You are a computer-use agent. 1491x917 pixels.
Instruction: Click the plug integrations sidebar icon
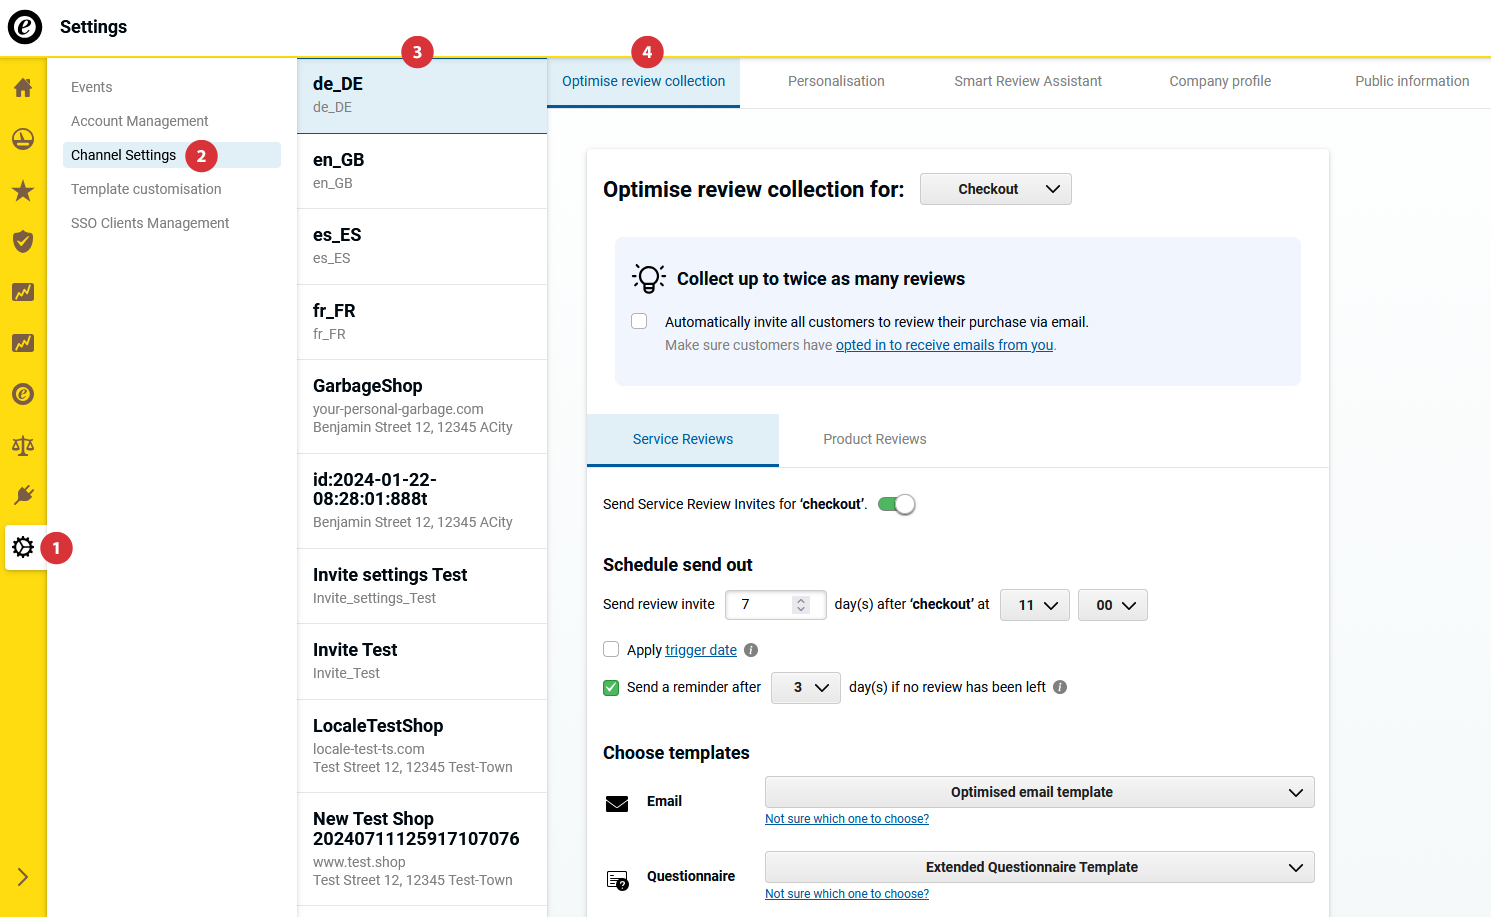[23, 495]
